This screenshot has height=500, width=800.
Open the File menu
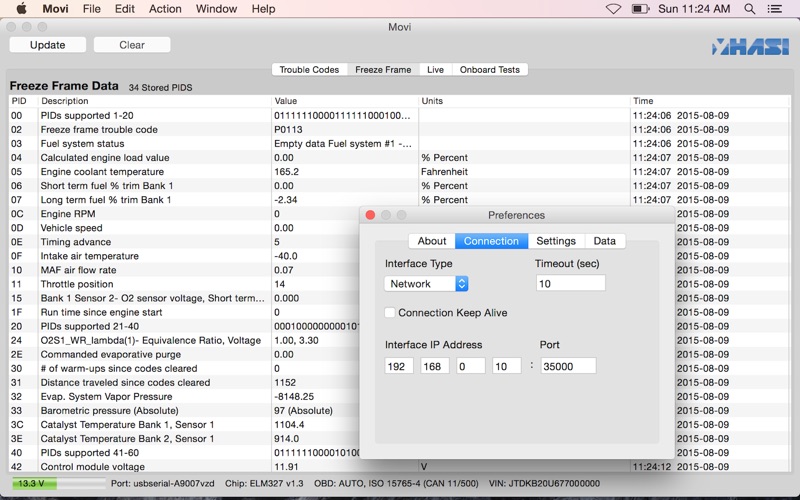click(x=92, y=9)
